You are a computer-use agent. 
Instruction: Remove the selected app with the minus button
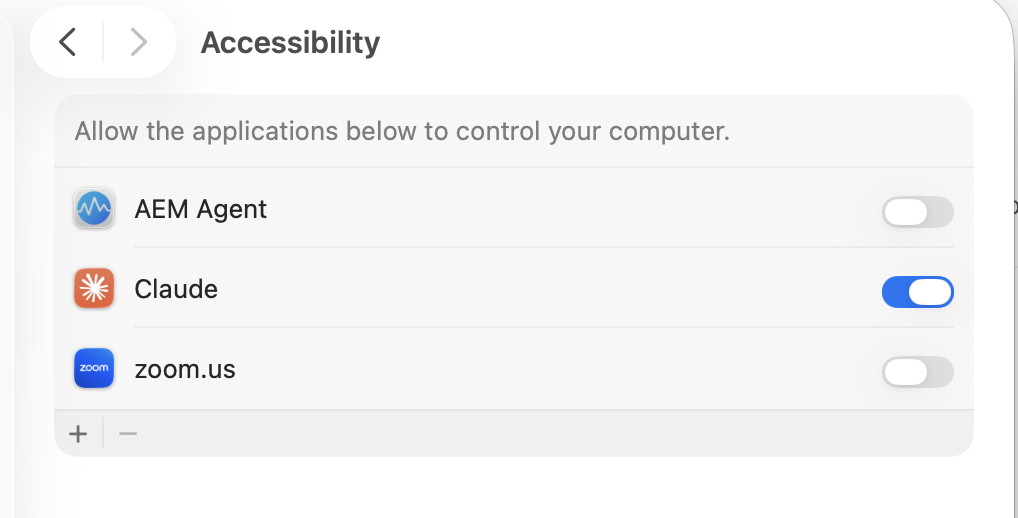128,433
